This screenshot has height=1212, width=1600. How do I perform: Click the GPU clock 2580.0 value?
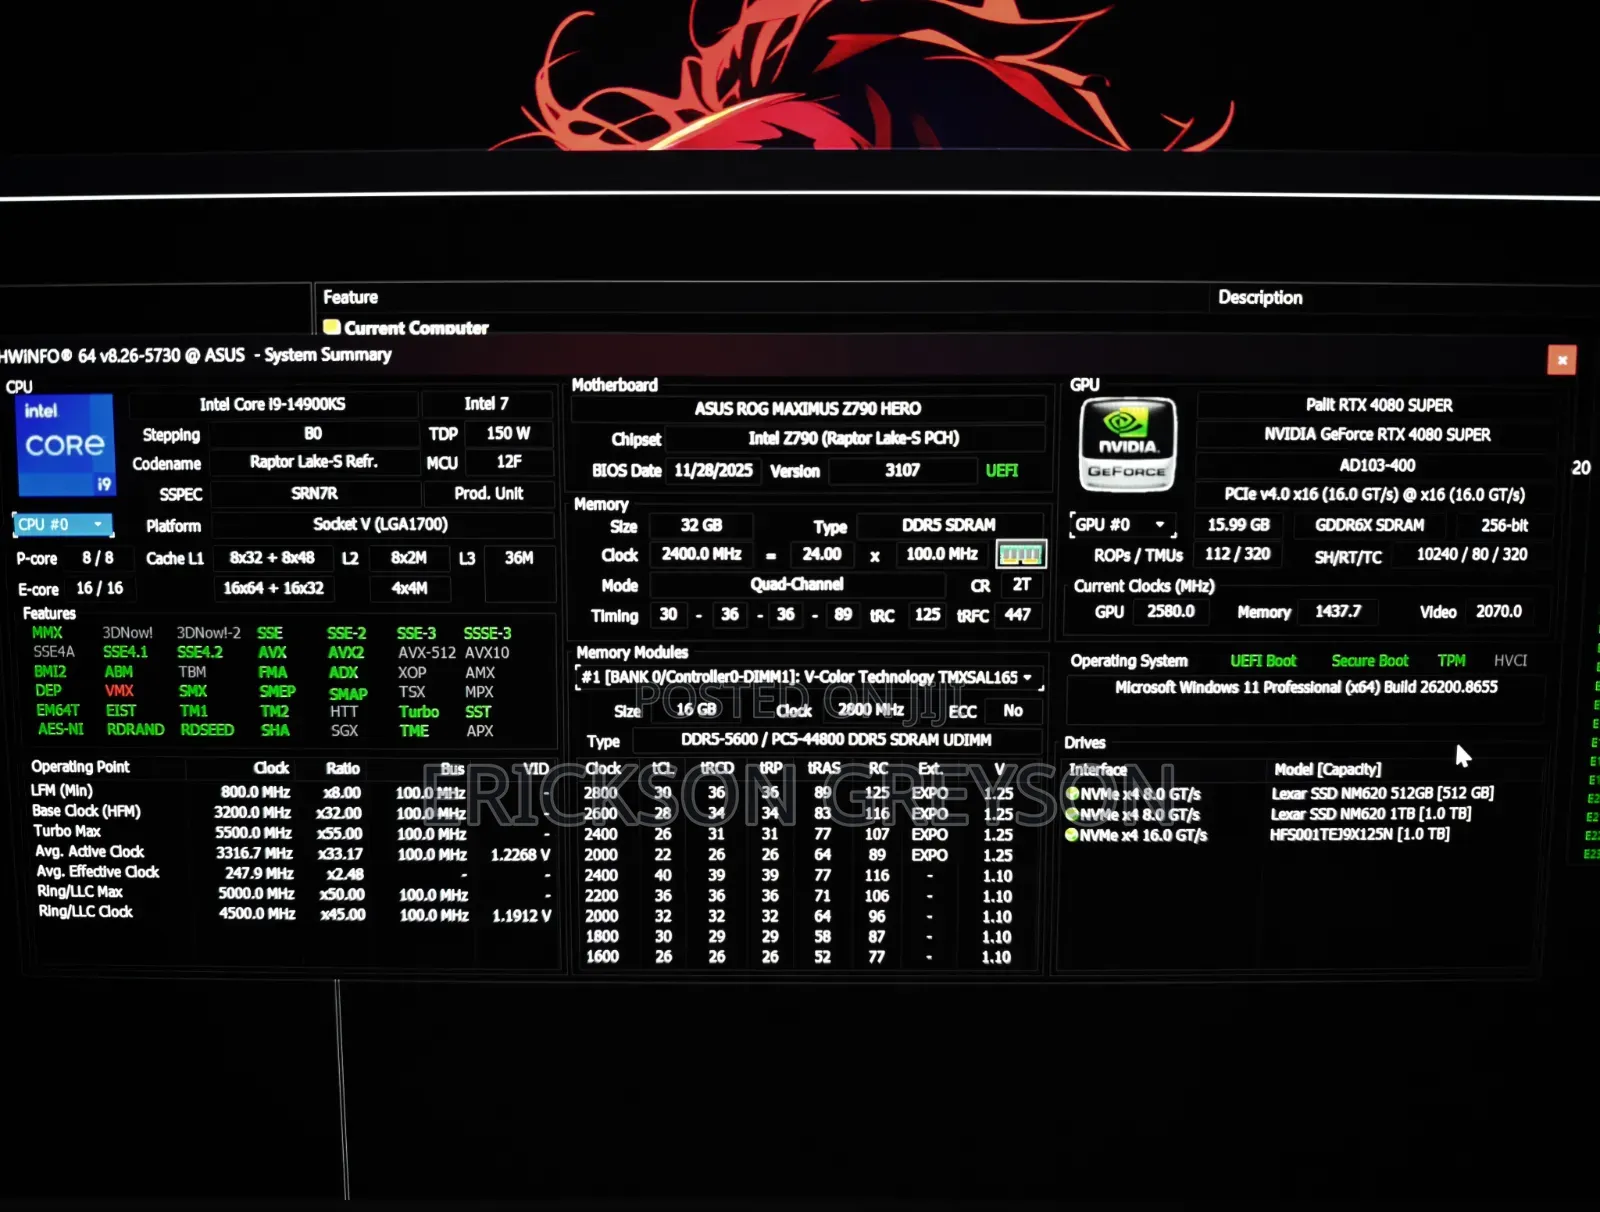(x=1170, y=611)
